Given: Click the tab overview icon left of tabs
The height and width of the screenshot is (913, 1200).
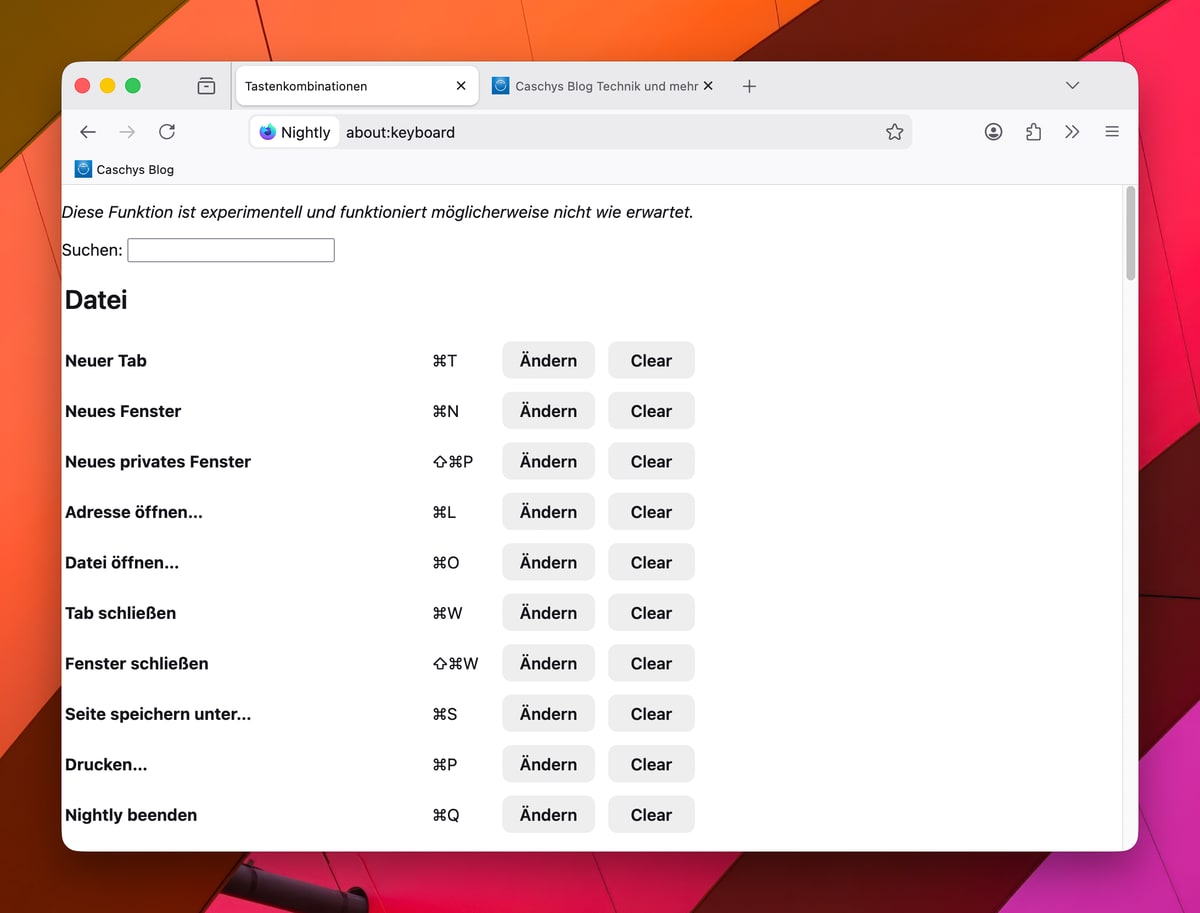Looking at the screenshot, I should point(206,86).
